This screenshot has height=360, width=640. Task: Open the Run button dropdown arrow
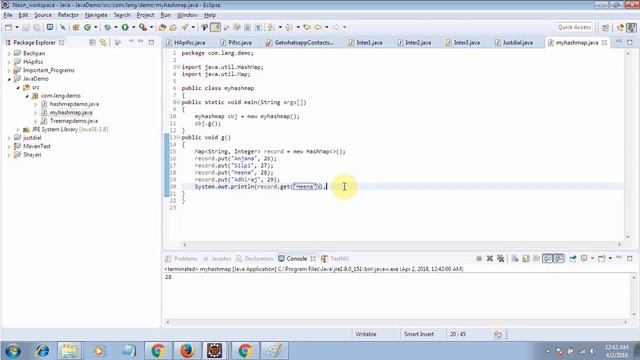tap(133, 27)
